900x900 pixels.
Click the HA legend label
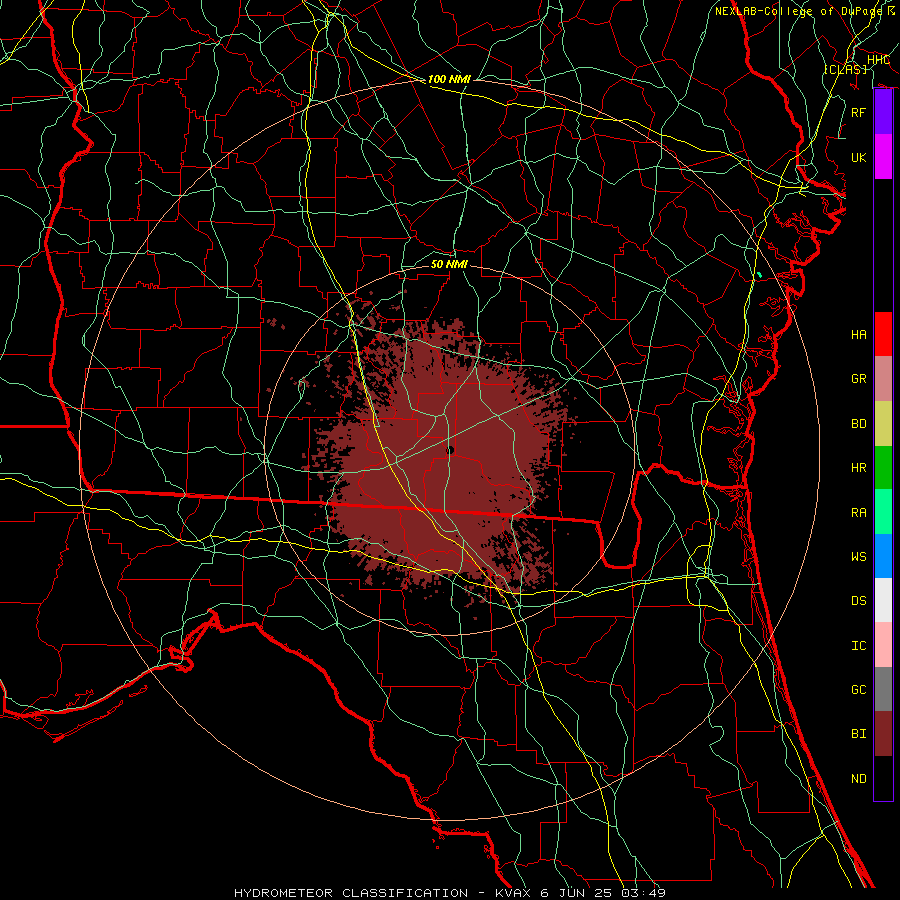point(859,334)
